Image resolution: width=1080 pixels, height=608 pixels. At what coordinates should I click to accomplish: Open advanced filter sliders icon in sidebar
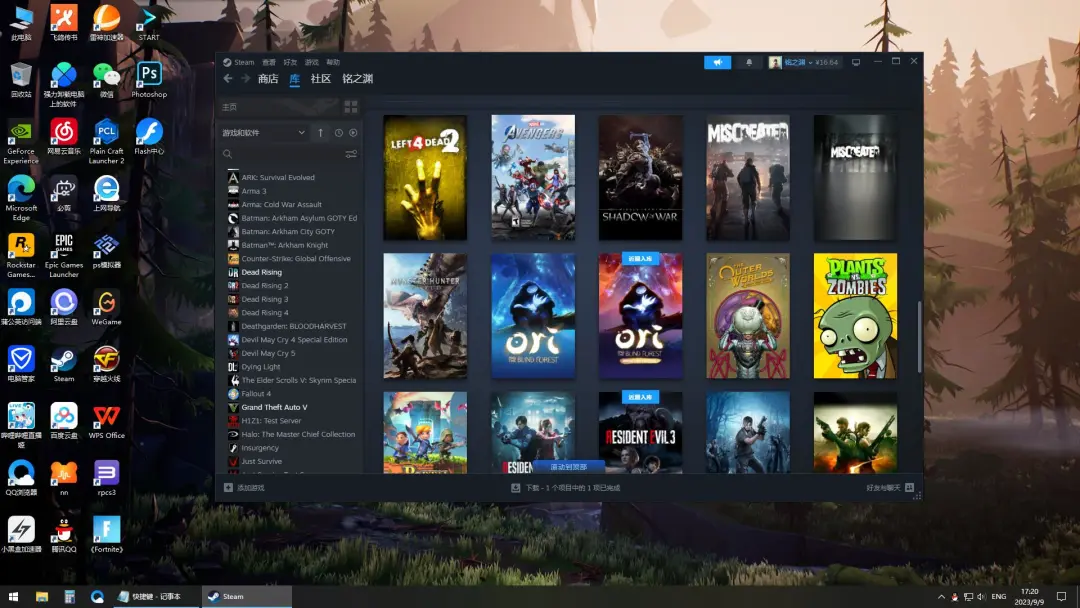pos(351,154)
